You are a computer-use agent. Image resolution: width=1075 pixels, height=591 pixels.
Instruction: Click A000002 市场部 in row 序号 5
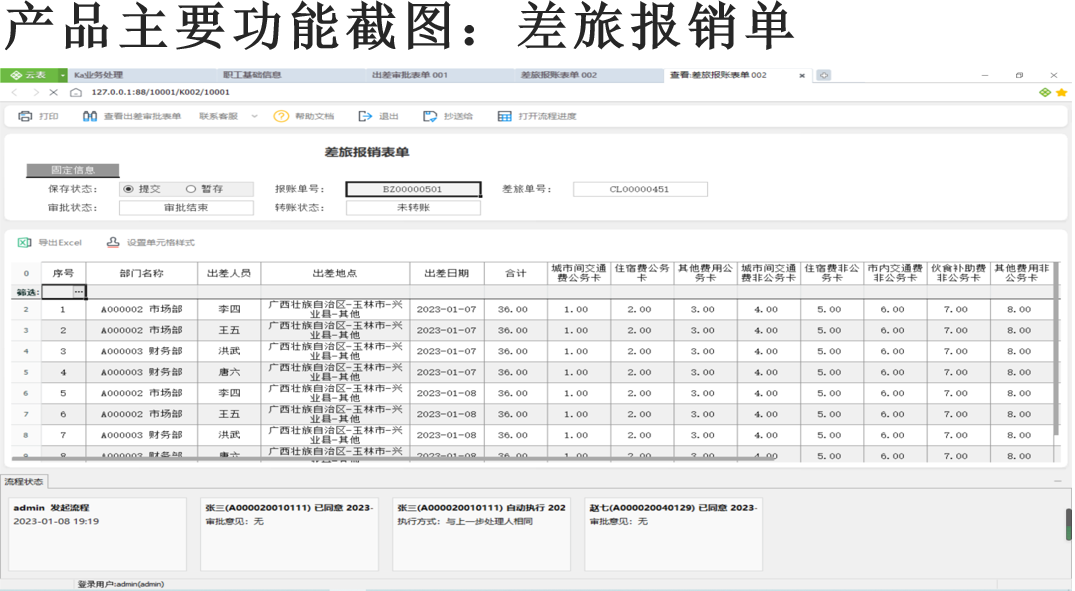tap(141, 394)
